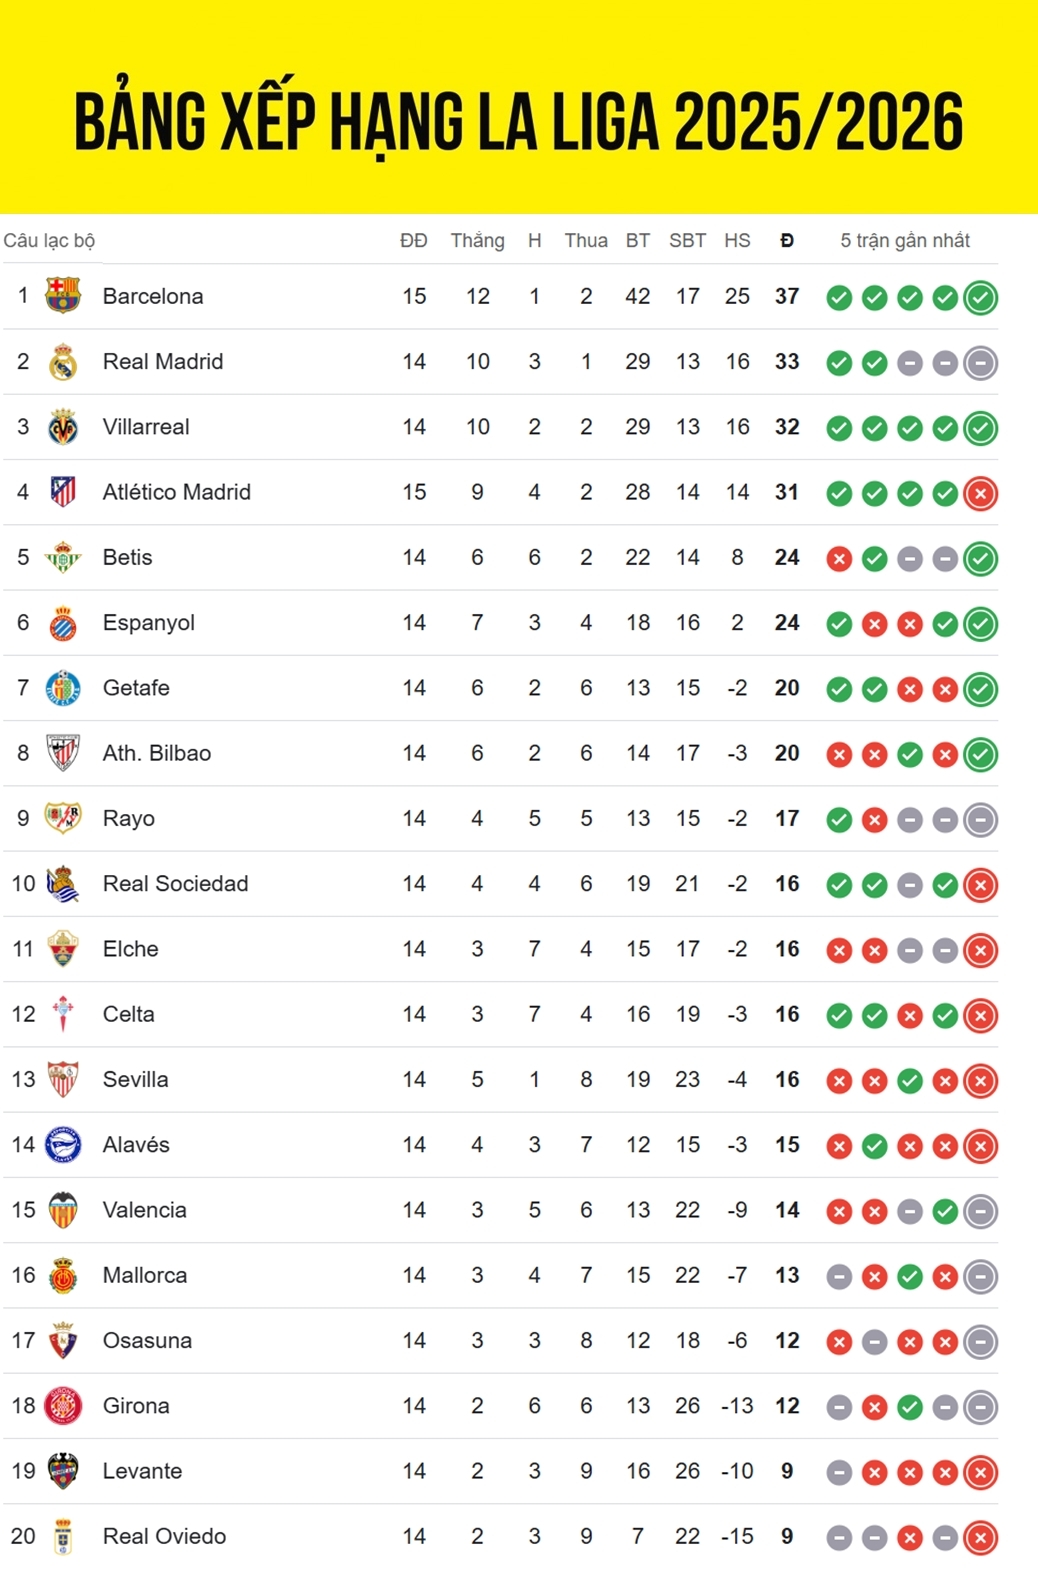Click the Thắng column header
Viewport: 1038px width, 1576px height.
(x=477, y=240)
